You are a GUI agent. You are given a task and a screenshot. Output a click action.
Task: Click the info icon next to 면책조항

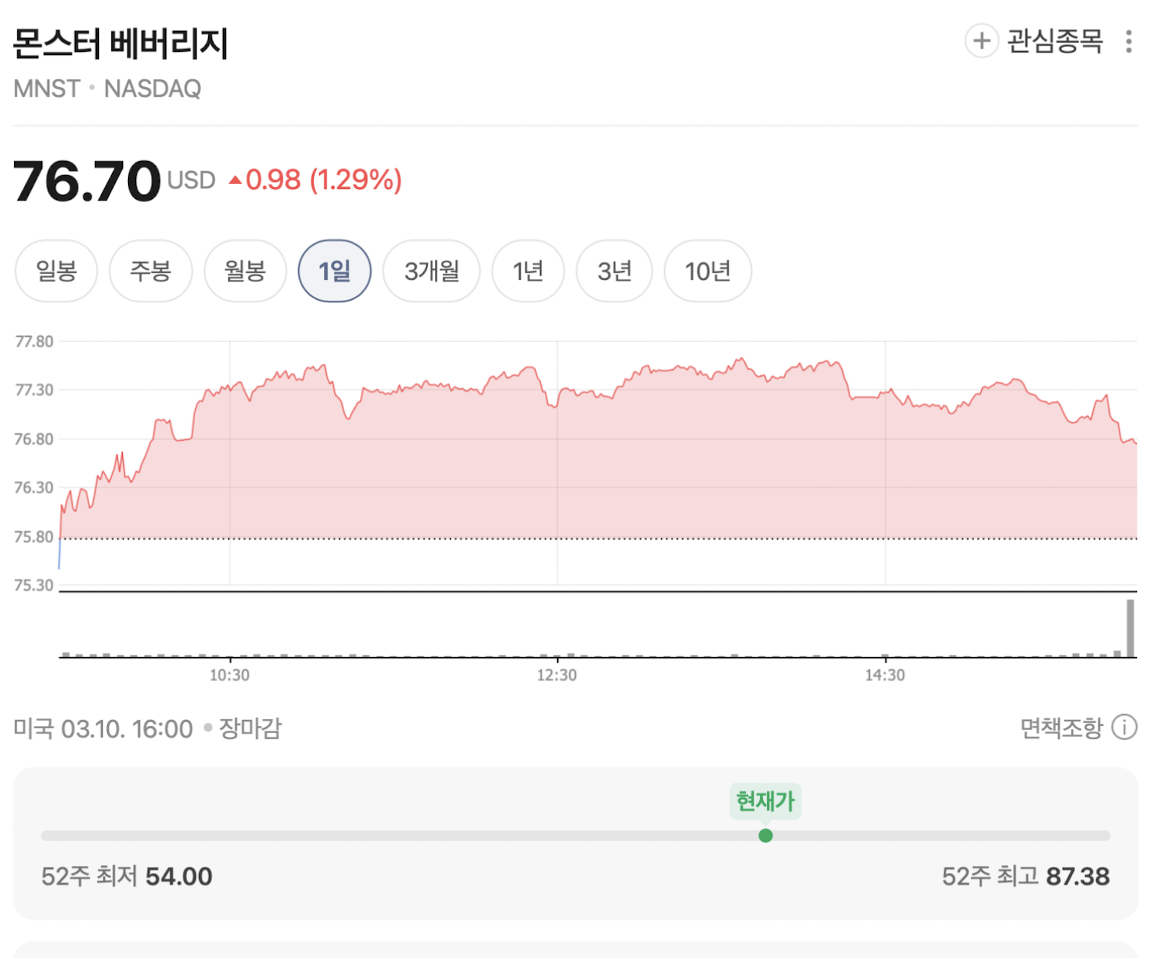coord(1125,728)
